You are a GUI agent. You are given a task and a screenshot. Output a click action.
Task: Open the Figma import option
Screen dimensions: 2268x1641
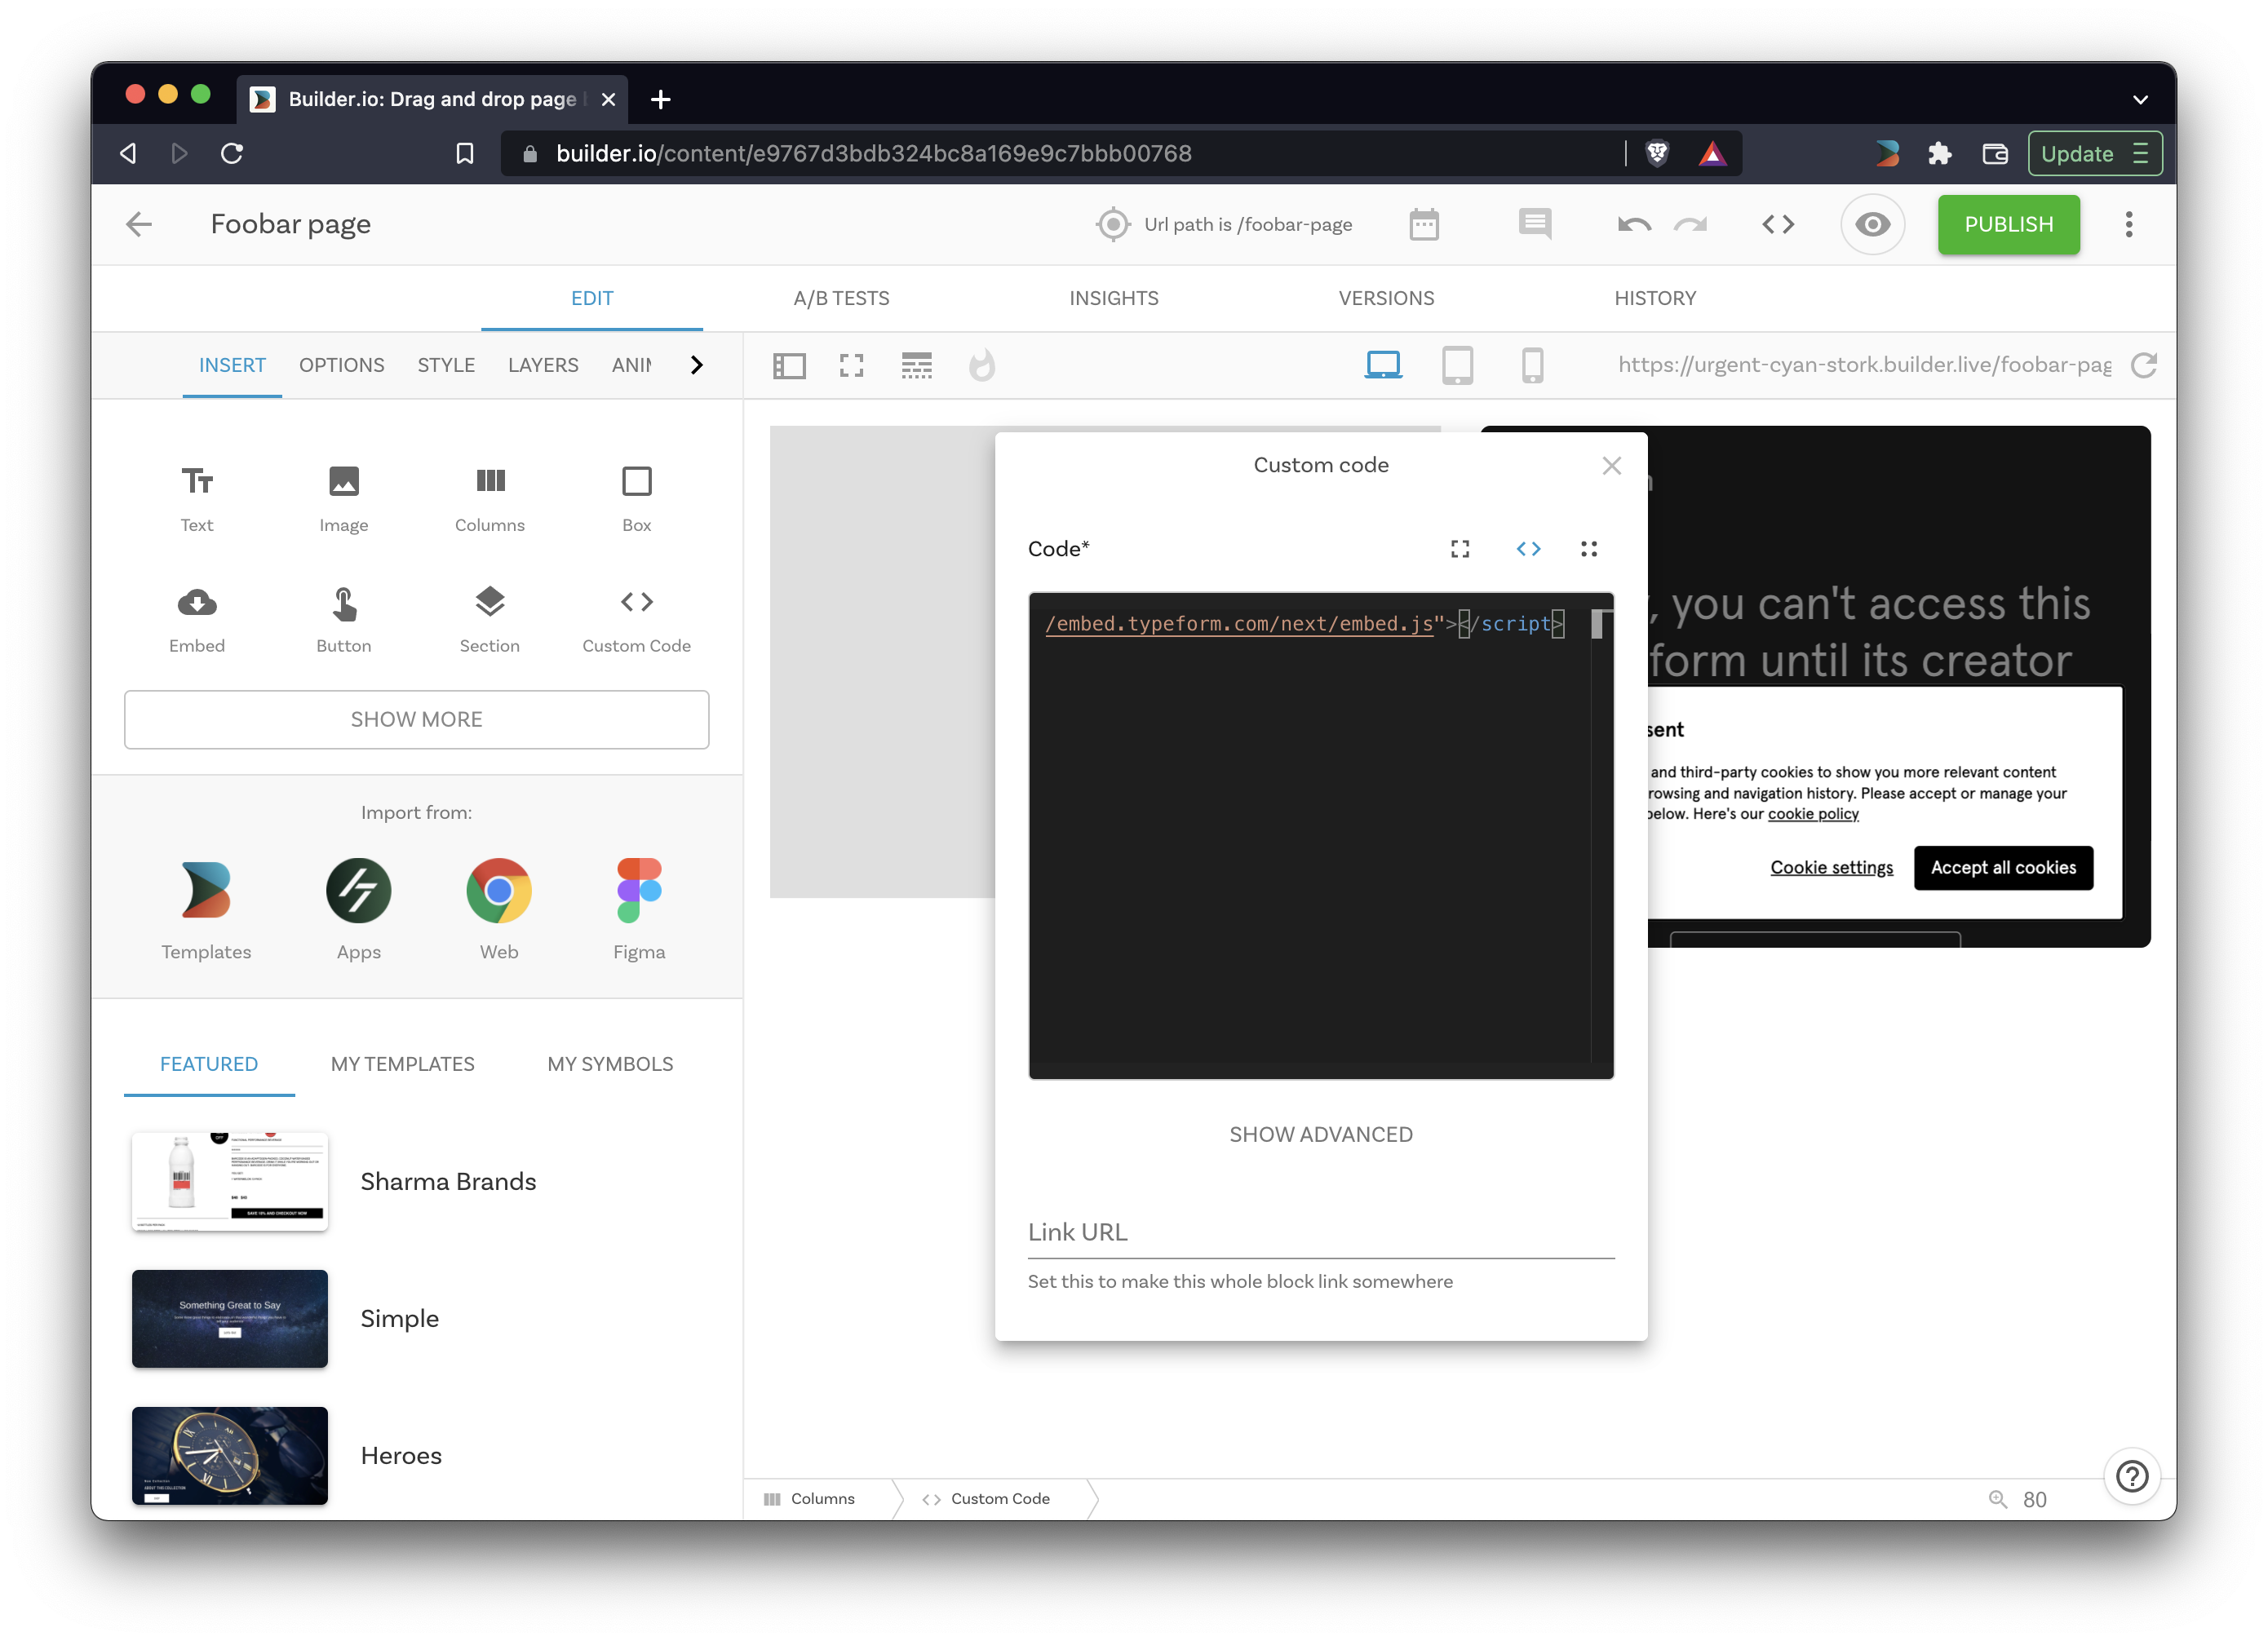638,890
